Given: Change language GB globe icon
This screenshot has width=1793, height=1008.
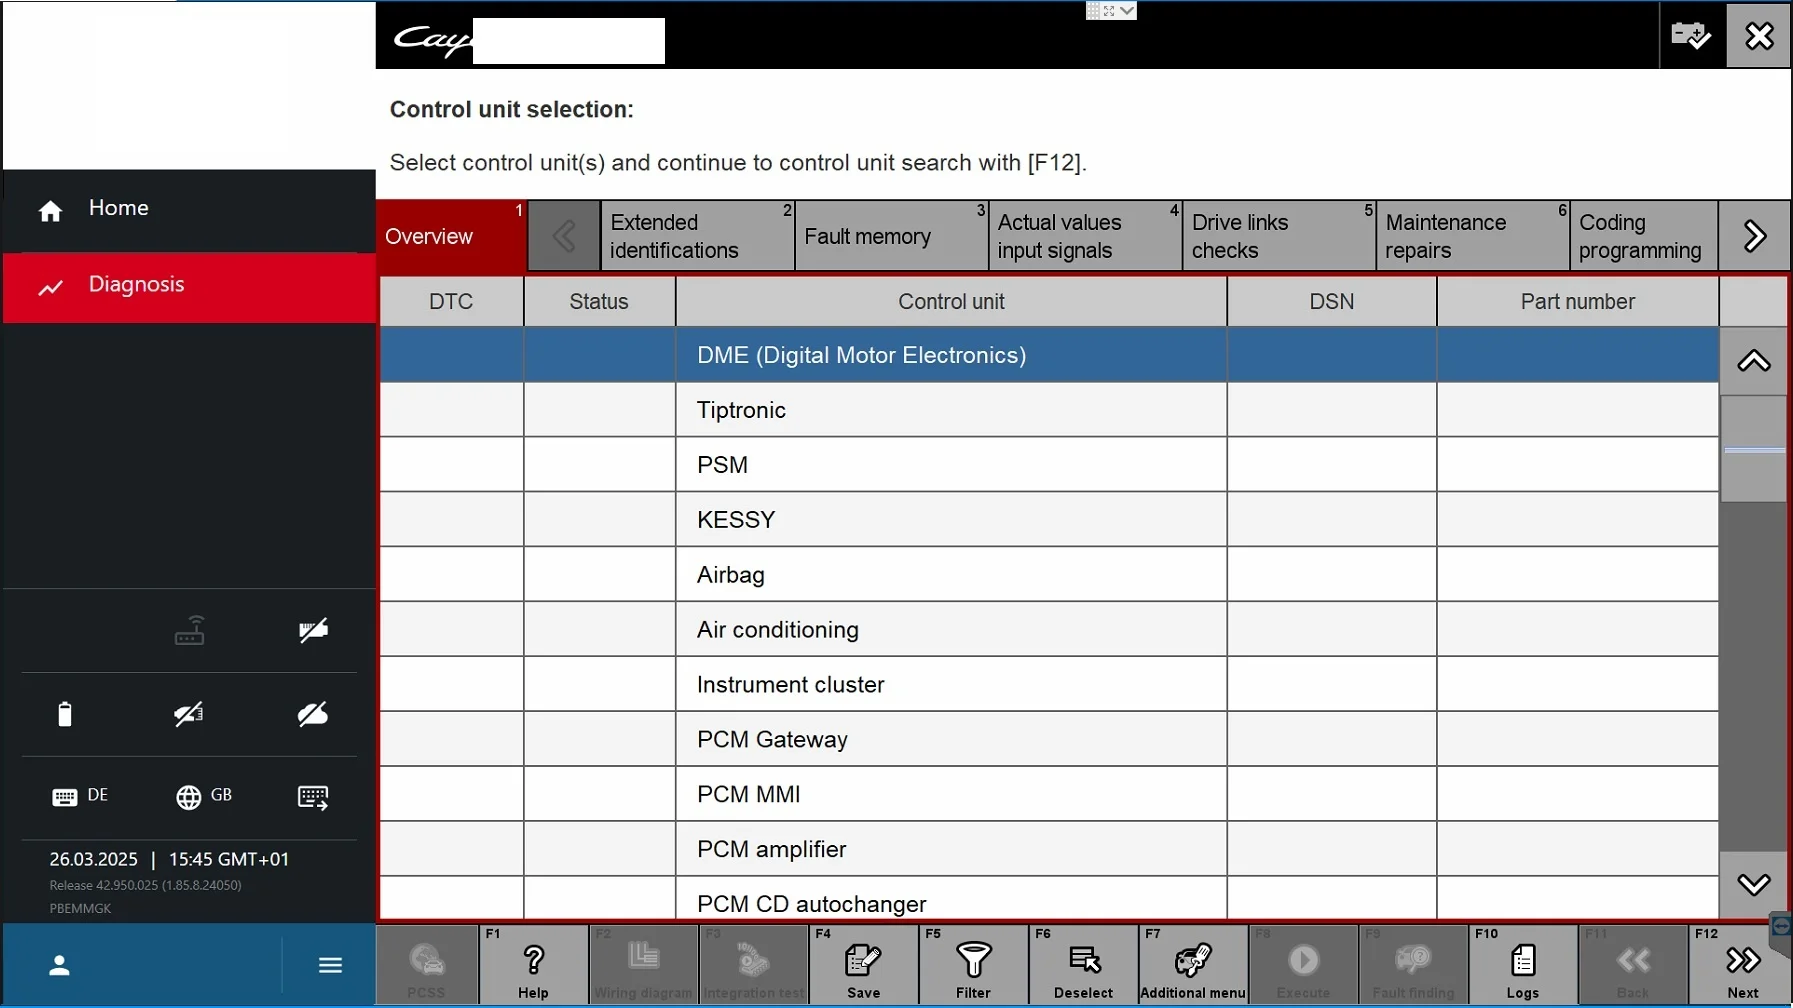Looking at the screenshot, I should pos(204,796).
